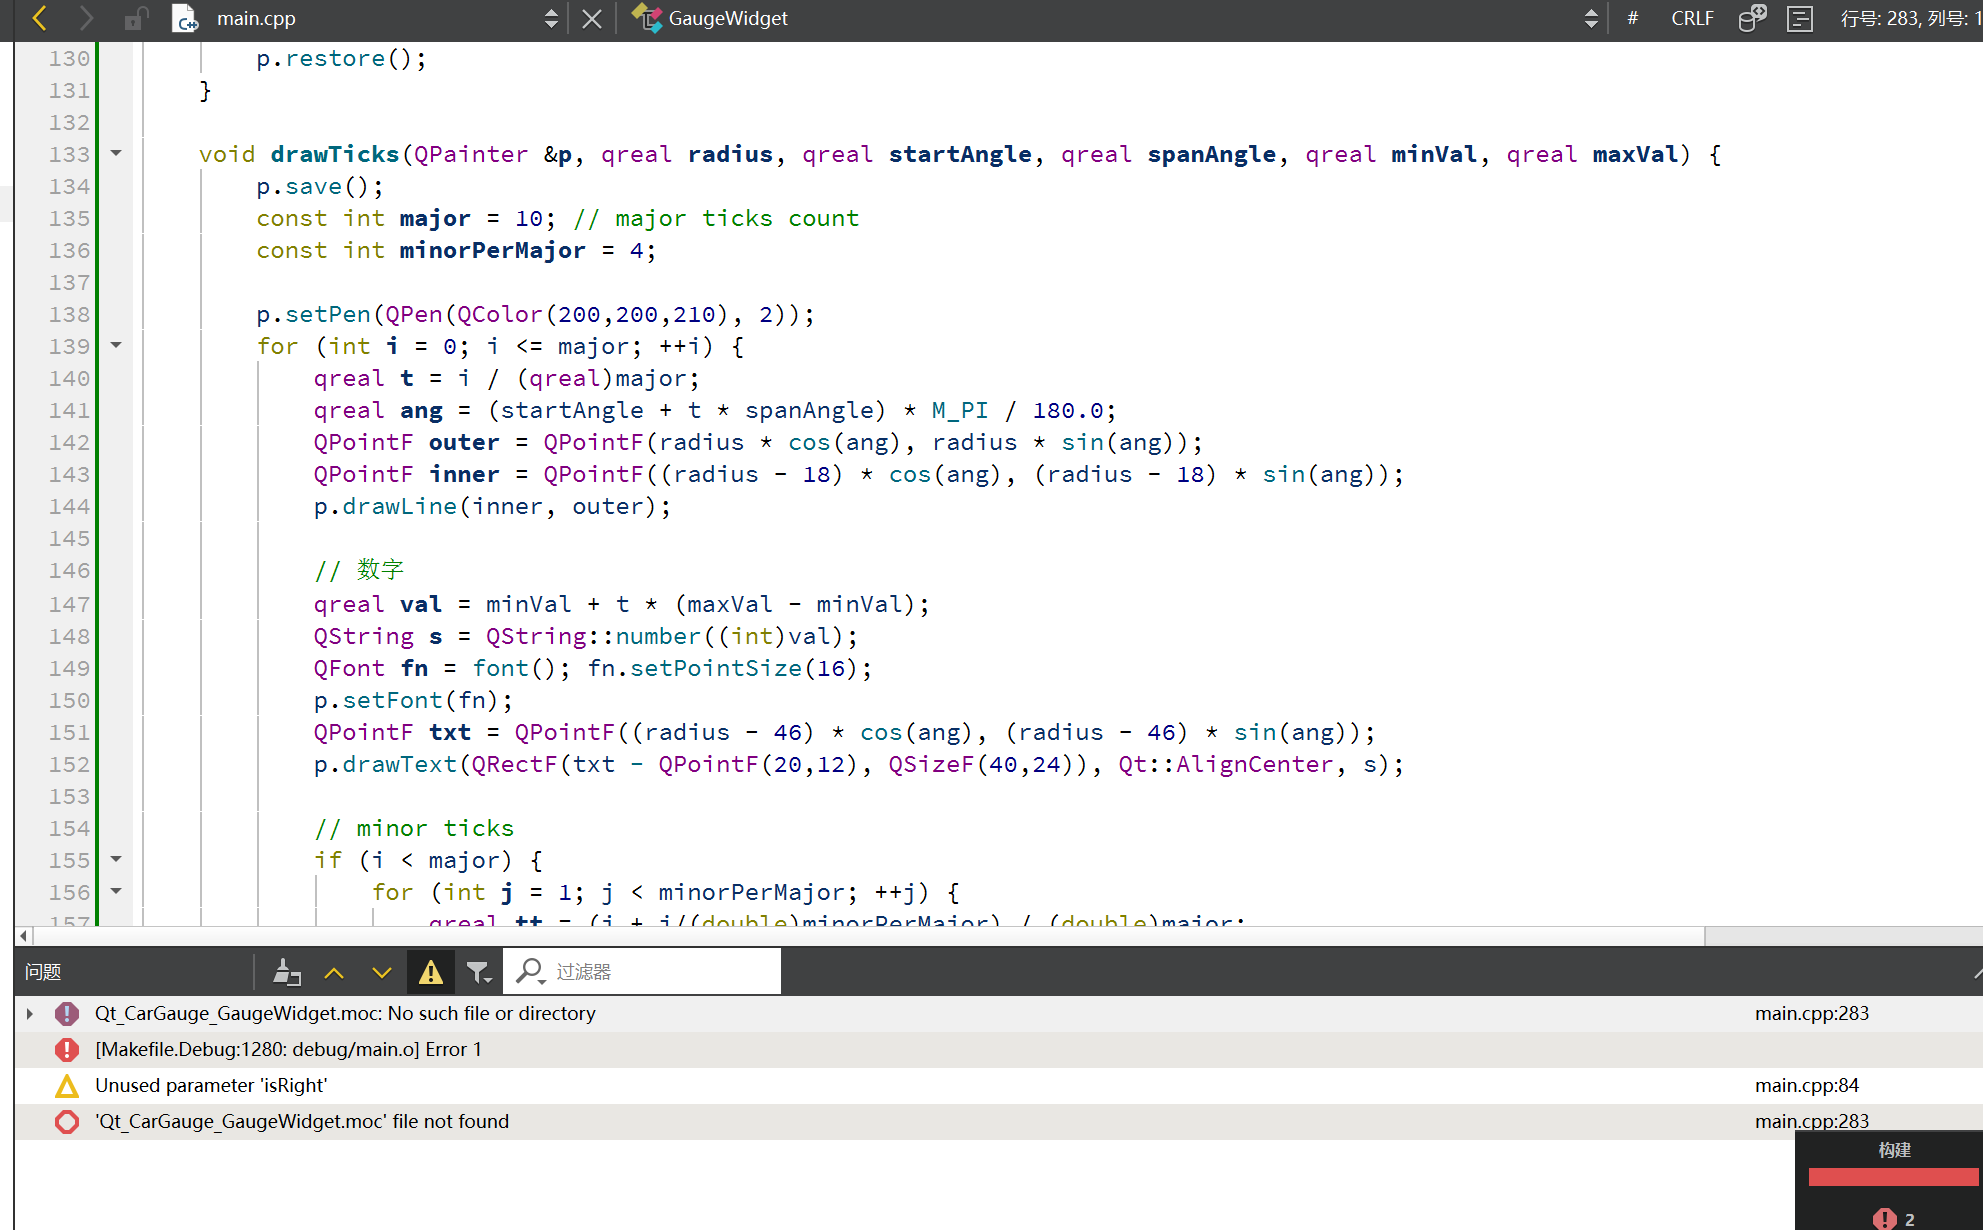
Task: Click the analyzer database icon in the toolbar
Action: tap(1752, 18)
